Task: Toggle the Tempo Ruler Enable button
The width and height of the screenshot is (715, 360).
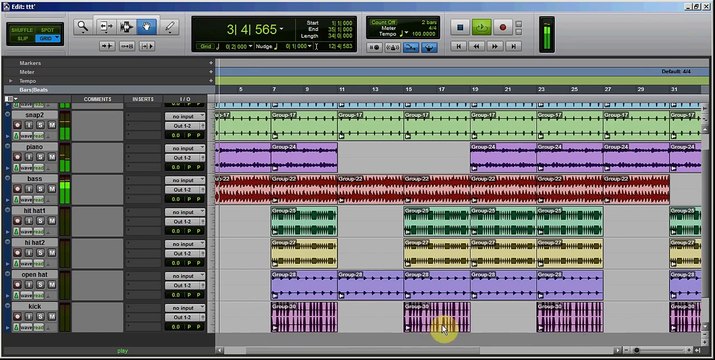Action: 429,47
